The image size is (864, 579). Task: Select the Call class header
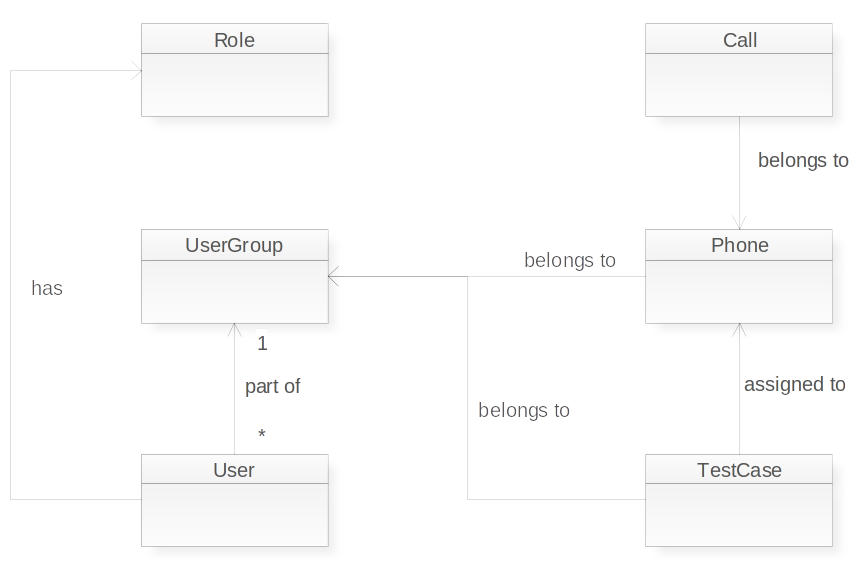739,41
